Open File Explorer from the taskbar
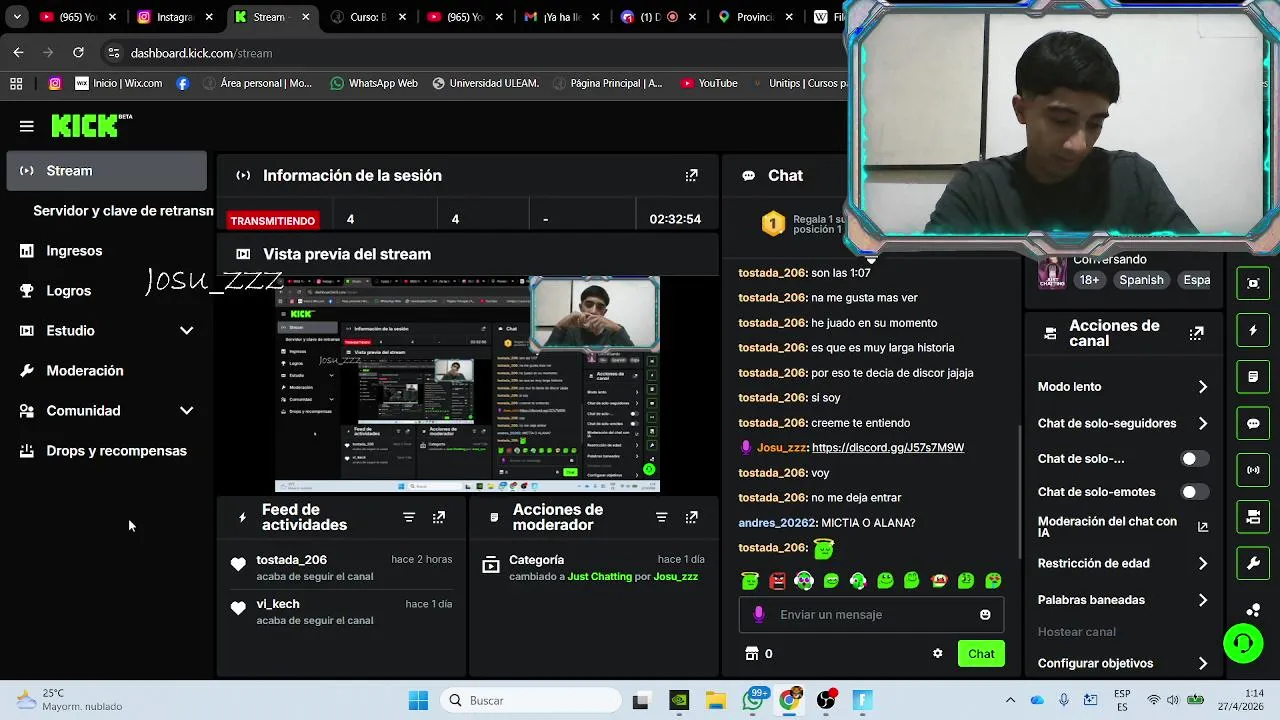The width and height of the screenshot is (1280, 720). (716, 701)
